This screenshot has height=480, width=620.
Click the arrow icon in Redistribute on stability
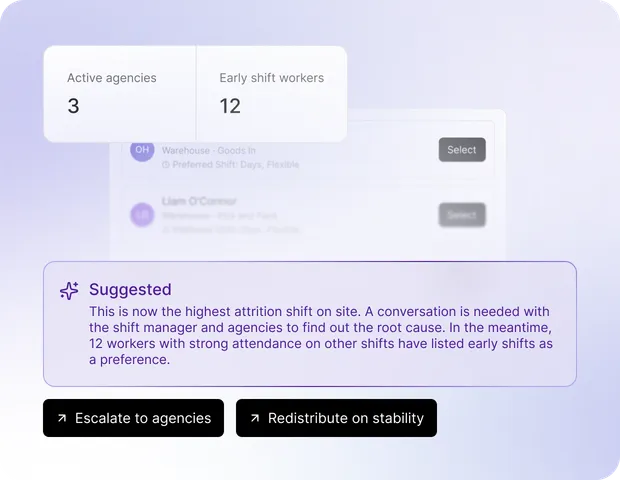pyautogui.click(x=255, y=418)
